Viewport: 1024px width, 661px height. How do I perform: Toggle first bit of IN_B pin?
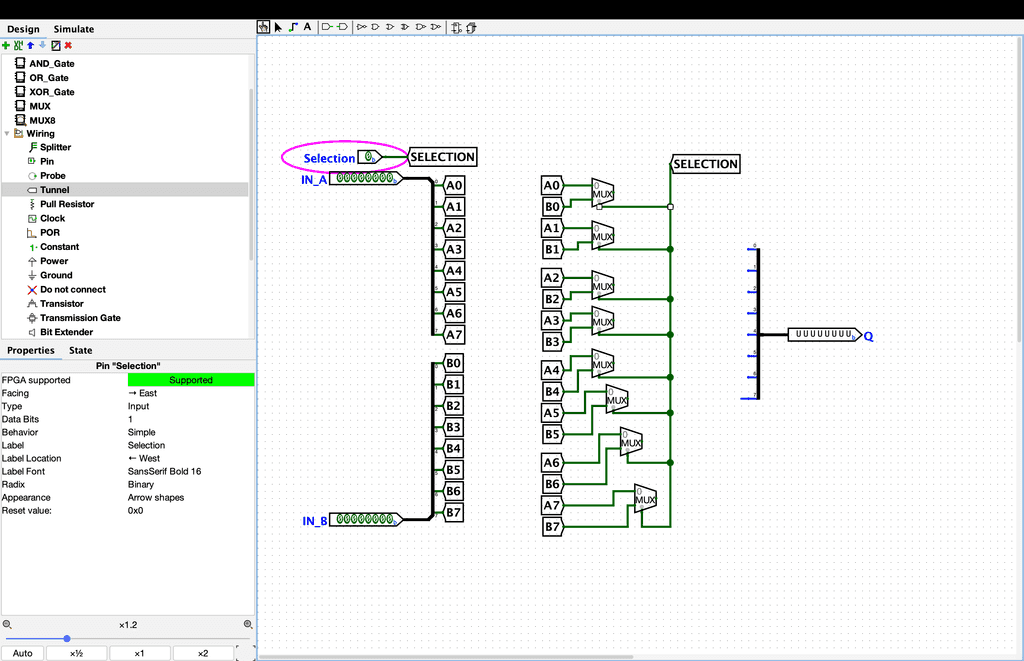click(341, 519)
